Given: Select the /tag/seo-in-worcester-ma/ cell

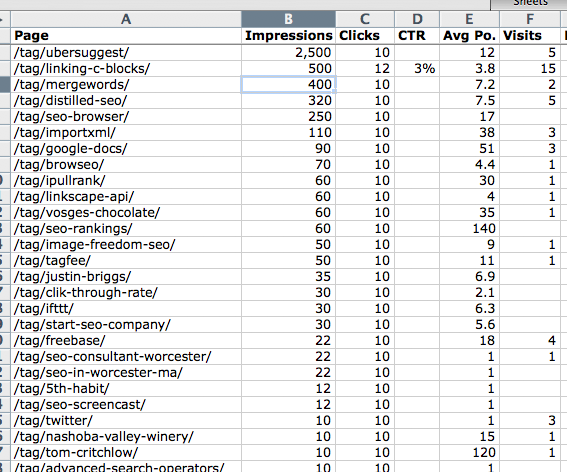Looking at the screenshot, I should pyautogui.click(x=126, y=373).
